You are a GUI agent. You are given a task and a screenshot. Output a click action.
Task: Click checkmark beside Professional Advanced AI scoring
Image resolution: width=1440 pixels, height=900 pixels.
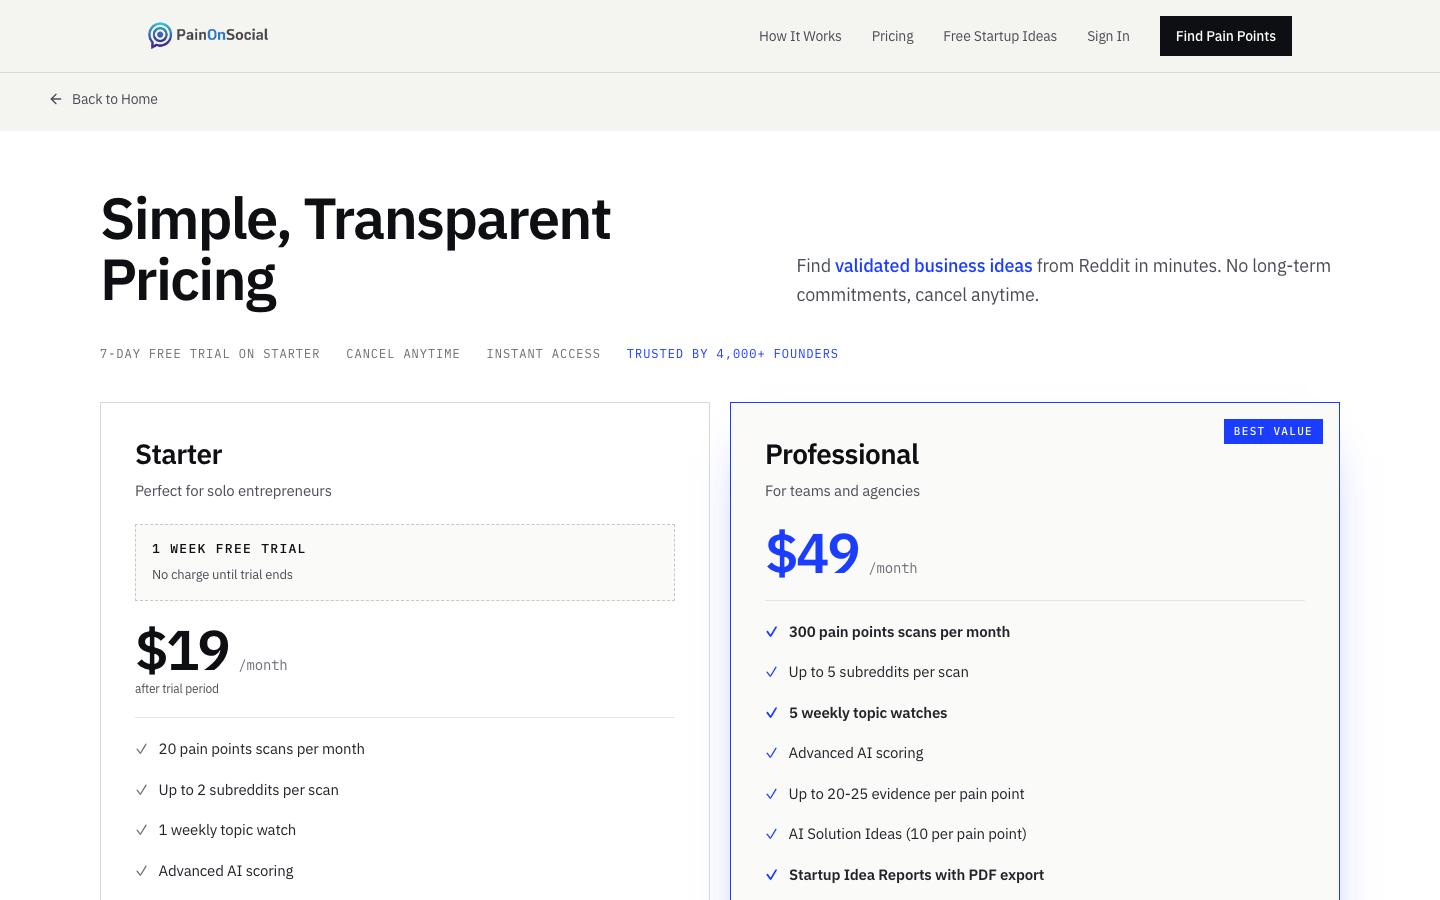(x=772, y=753)
